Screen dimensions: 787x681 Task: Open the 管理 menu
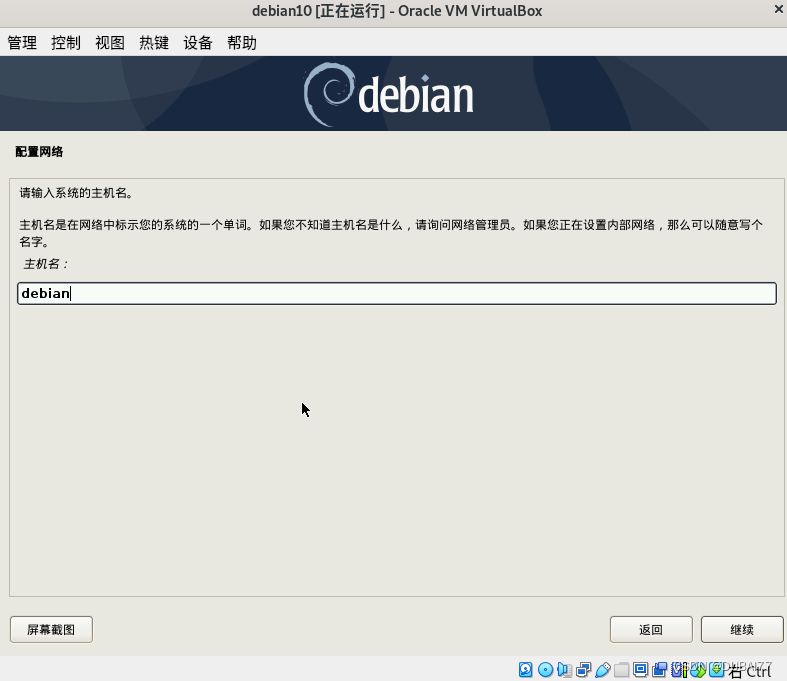(x=22, y=43)
